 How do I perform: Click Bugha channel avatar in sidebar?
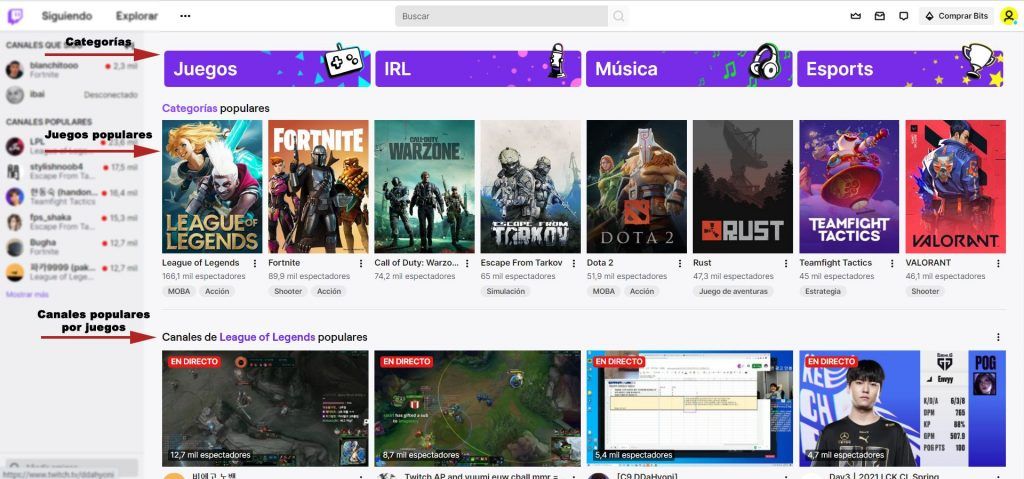click(15, 247)
